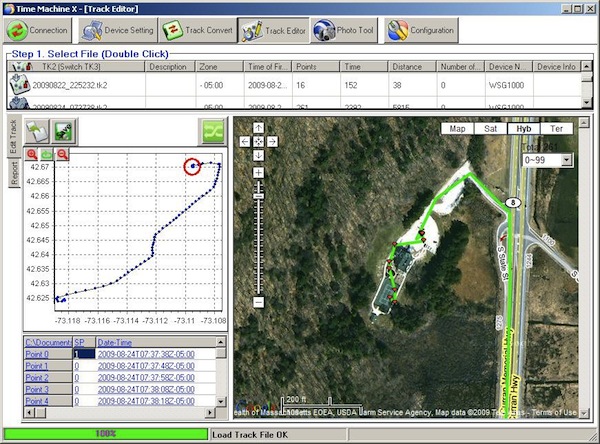Click the green Save icon

(x=64, y=131)
